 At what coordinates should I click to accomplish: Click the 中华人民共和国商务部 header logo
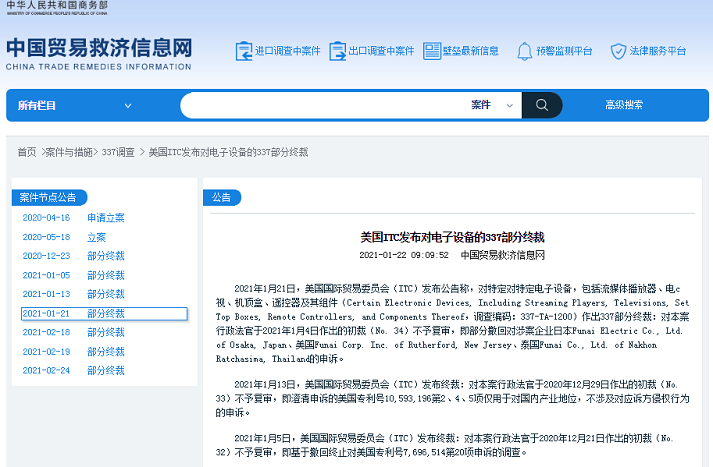click(57, 8)
